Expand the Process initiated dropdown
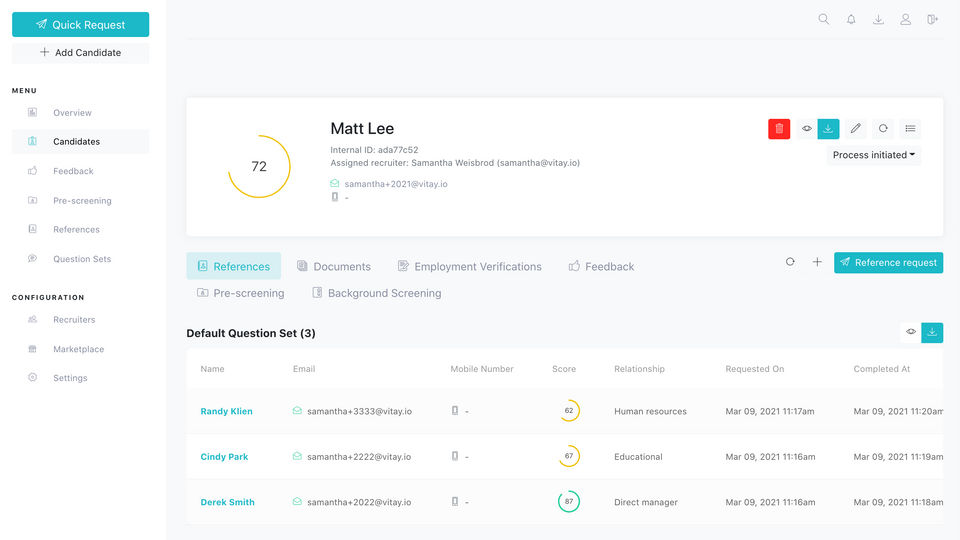This screenshot has height=540, width=960. pyautogui.click(x=874, y=155)
